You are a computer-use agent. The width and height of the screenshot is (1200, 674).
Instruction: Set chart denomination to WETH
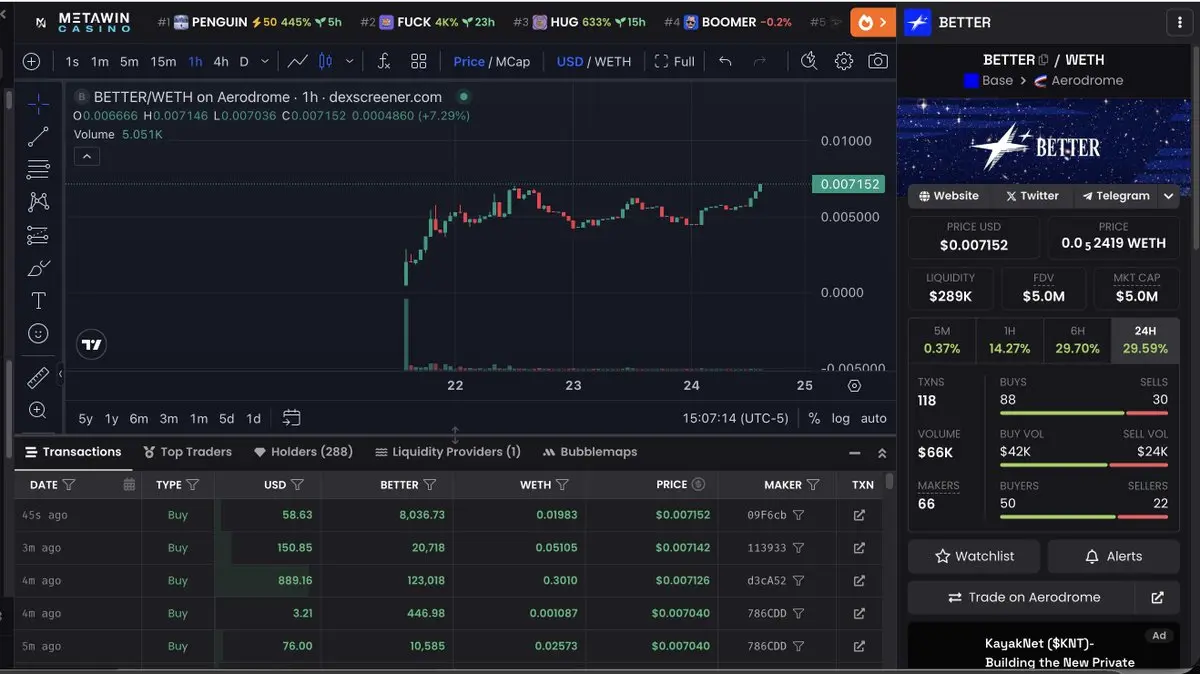point(613,61)
